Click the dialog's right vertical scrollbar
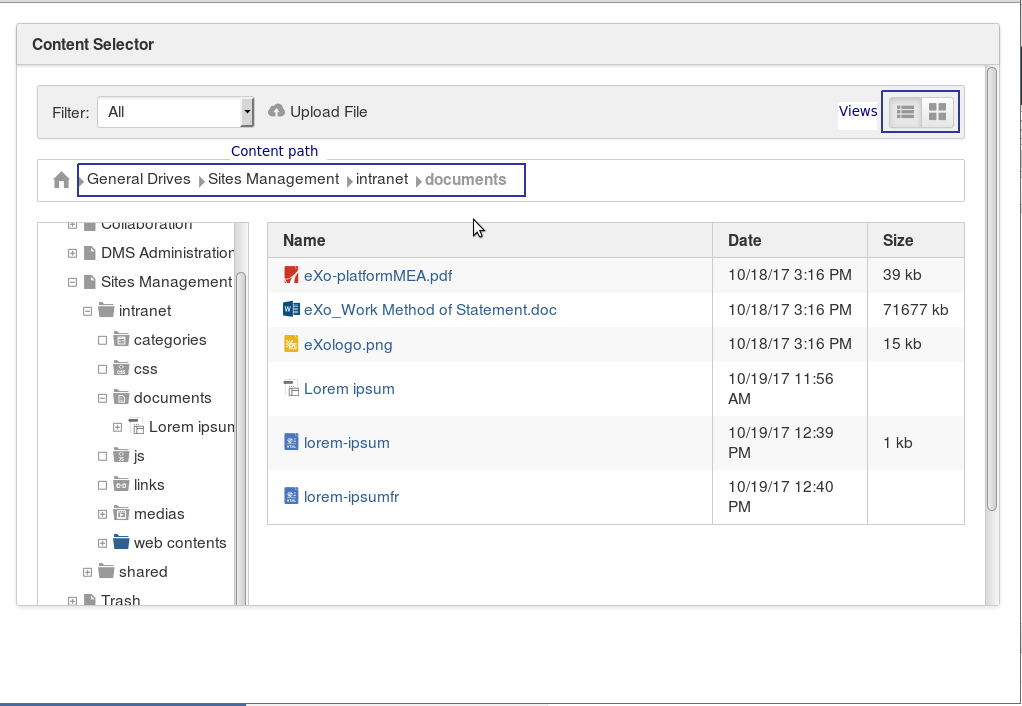The width and height of the screenshot is (1022, 706). (991, 288)
